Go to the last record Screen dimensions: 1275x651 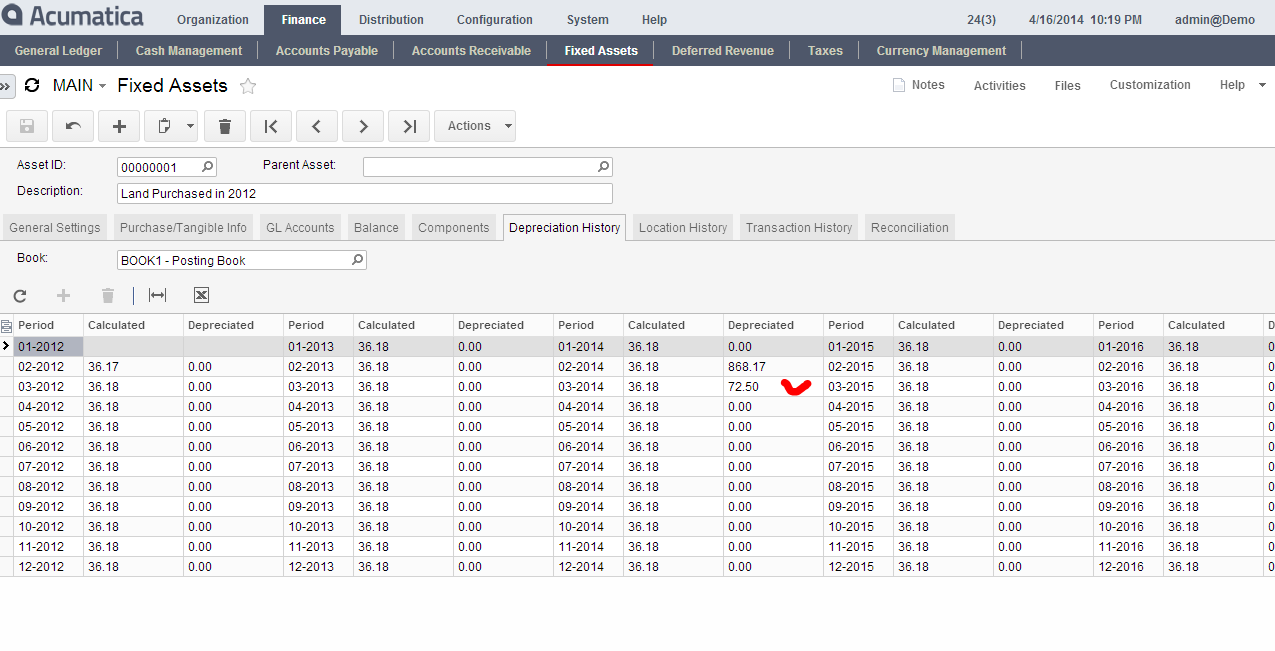(409, 126)
